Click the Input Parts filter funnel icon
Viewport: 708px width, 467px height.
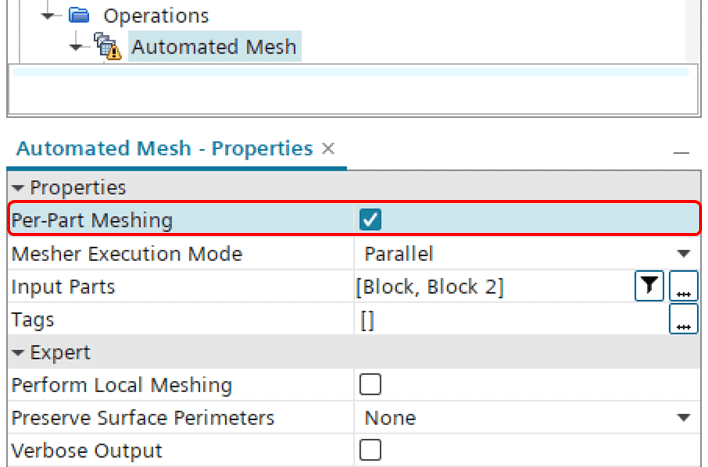click(x=649, y=286)
